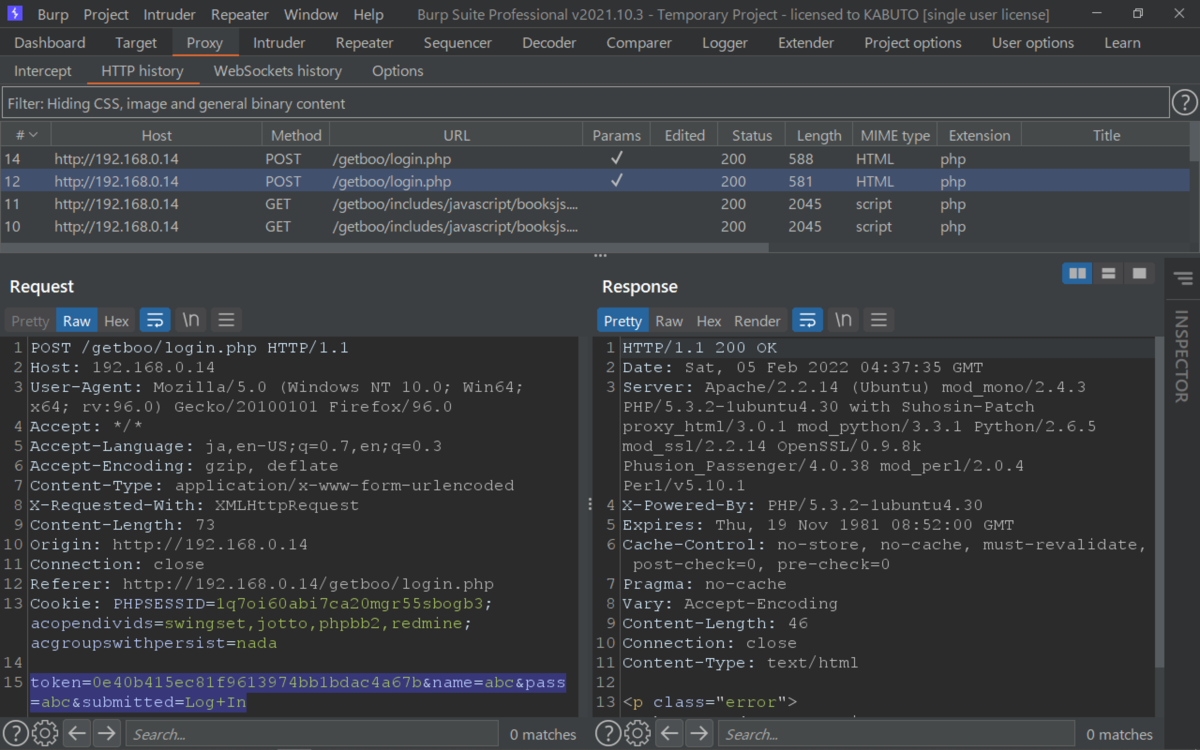The height and width of the screenshot is (750, 1200).
Task: Open the Window menu
Action: 311,15
